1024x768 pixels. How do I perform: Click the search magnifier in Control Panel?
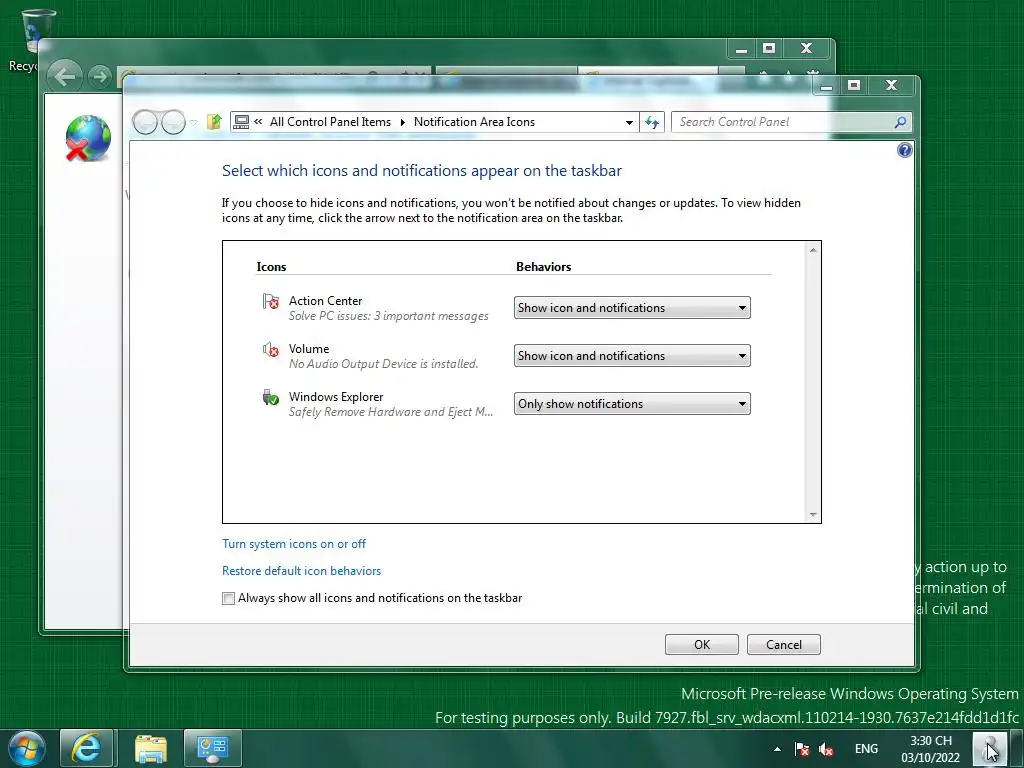pyautogui.click(x=900, y=122)
